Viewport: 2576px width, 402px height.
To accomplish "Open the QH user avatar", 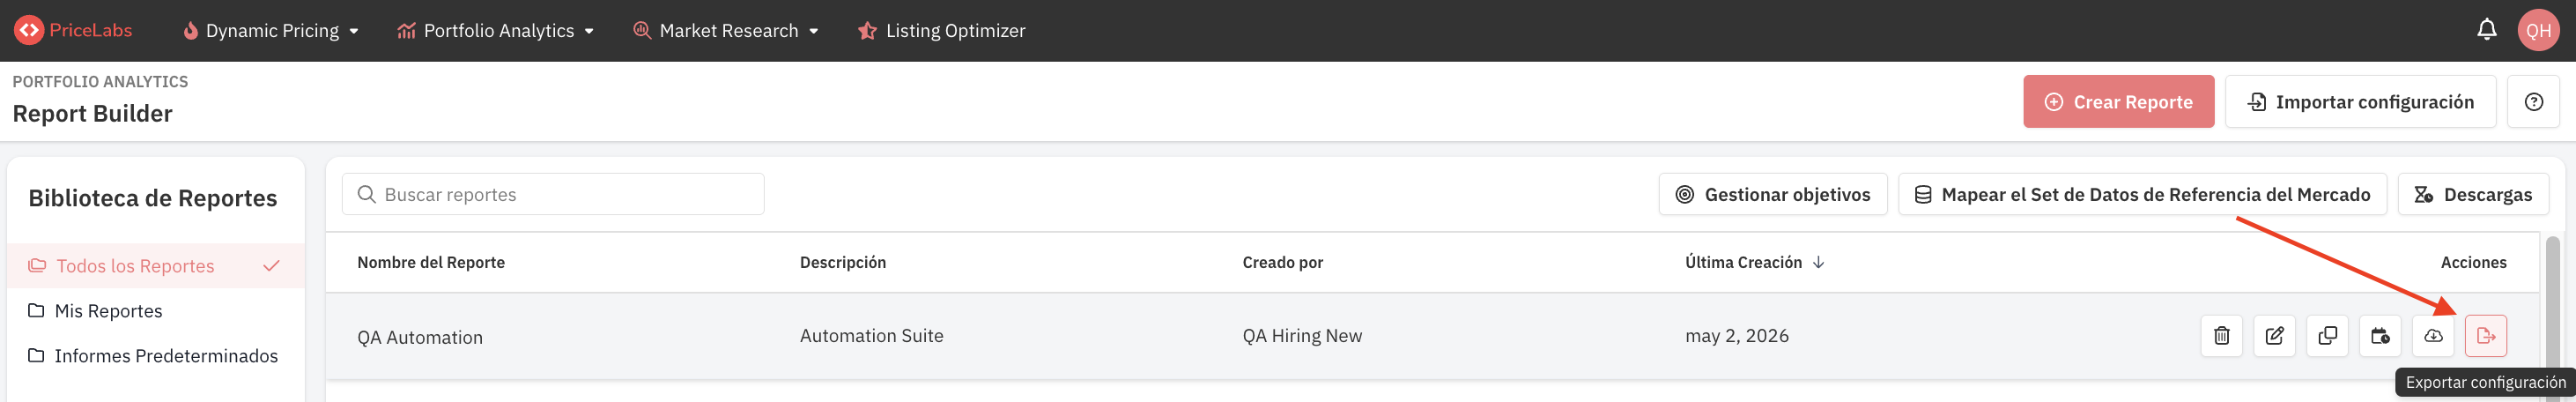I will (2539, 30).
